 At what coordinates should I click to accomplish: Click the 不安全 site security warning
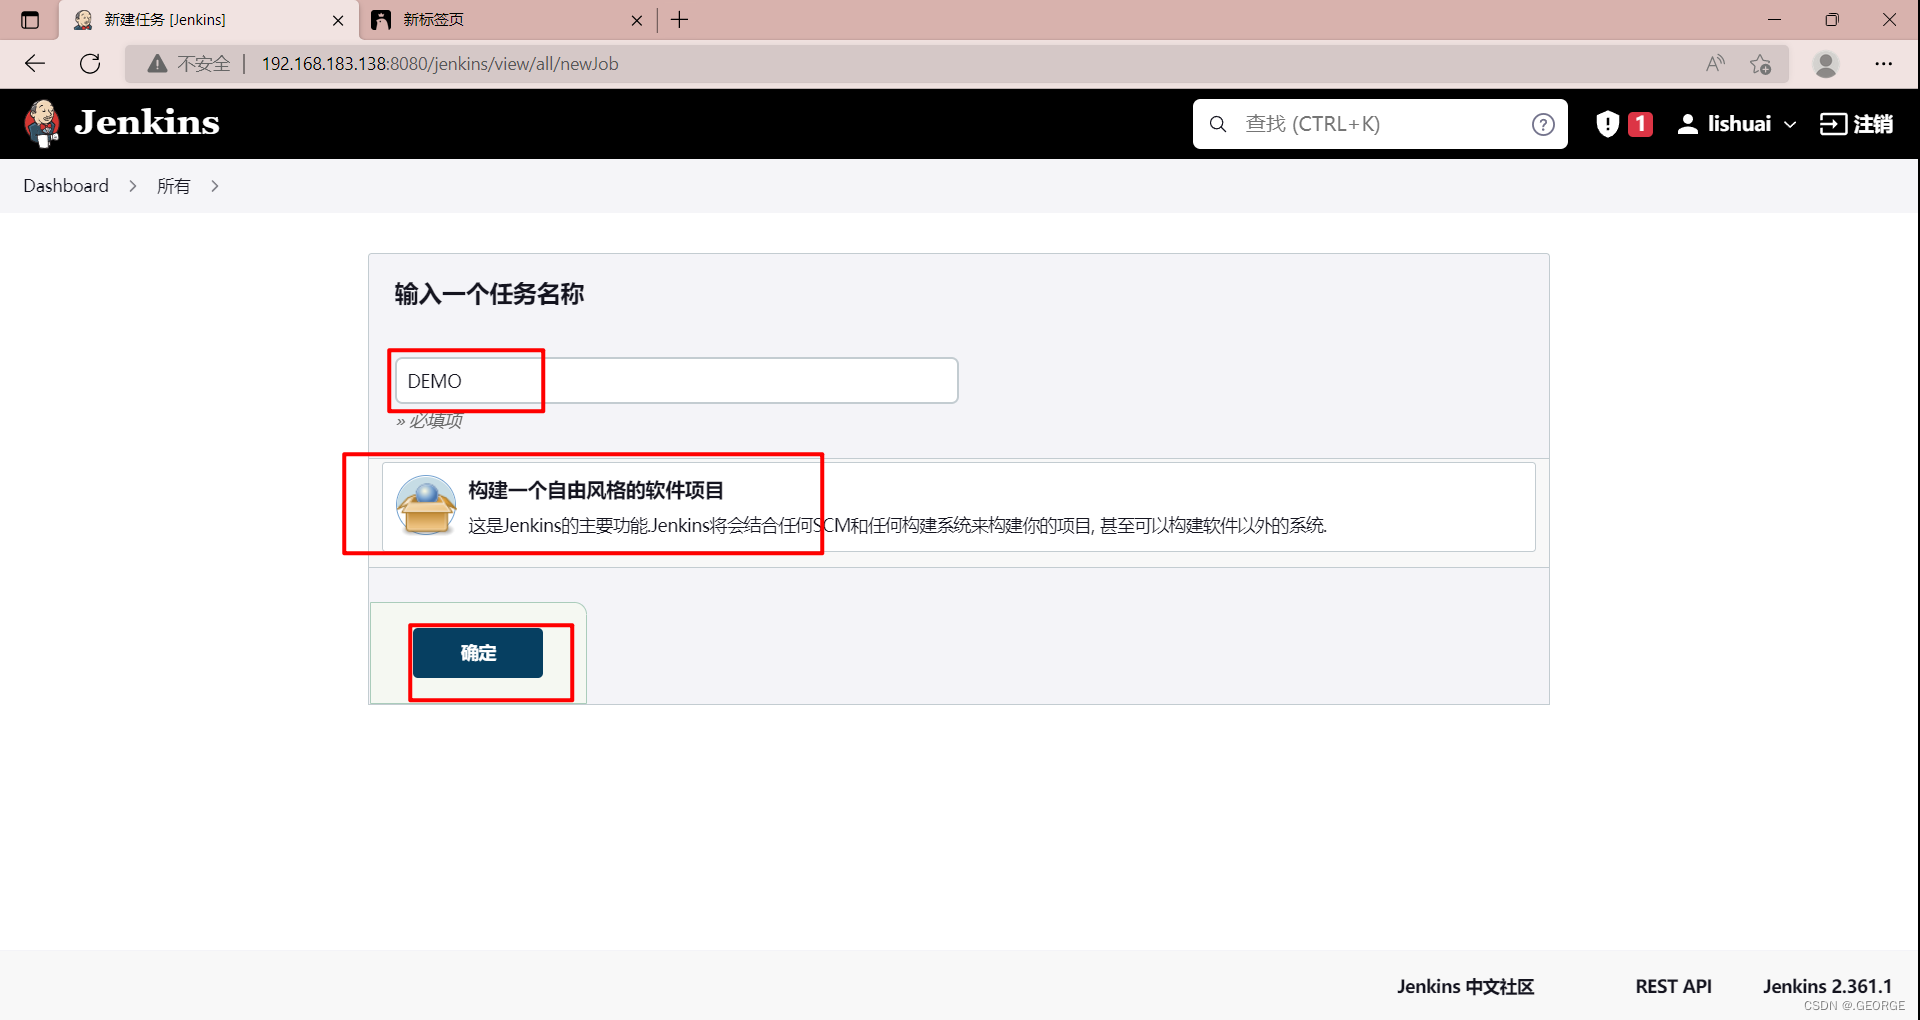tap(189, 64)
